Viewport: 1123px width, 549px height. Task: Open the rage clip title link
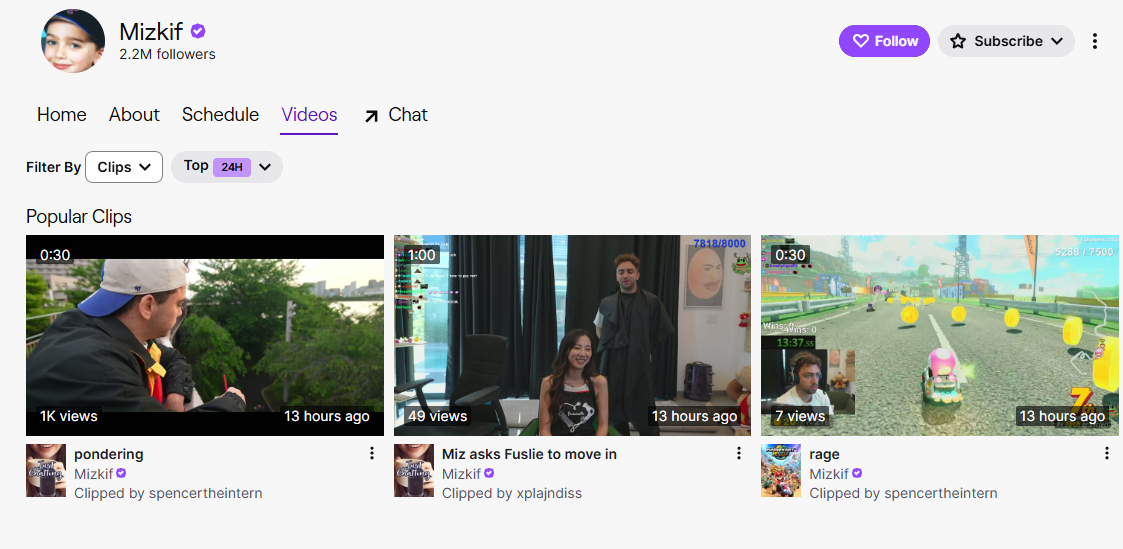pyautogui.click(x=824, y=454)
